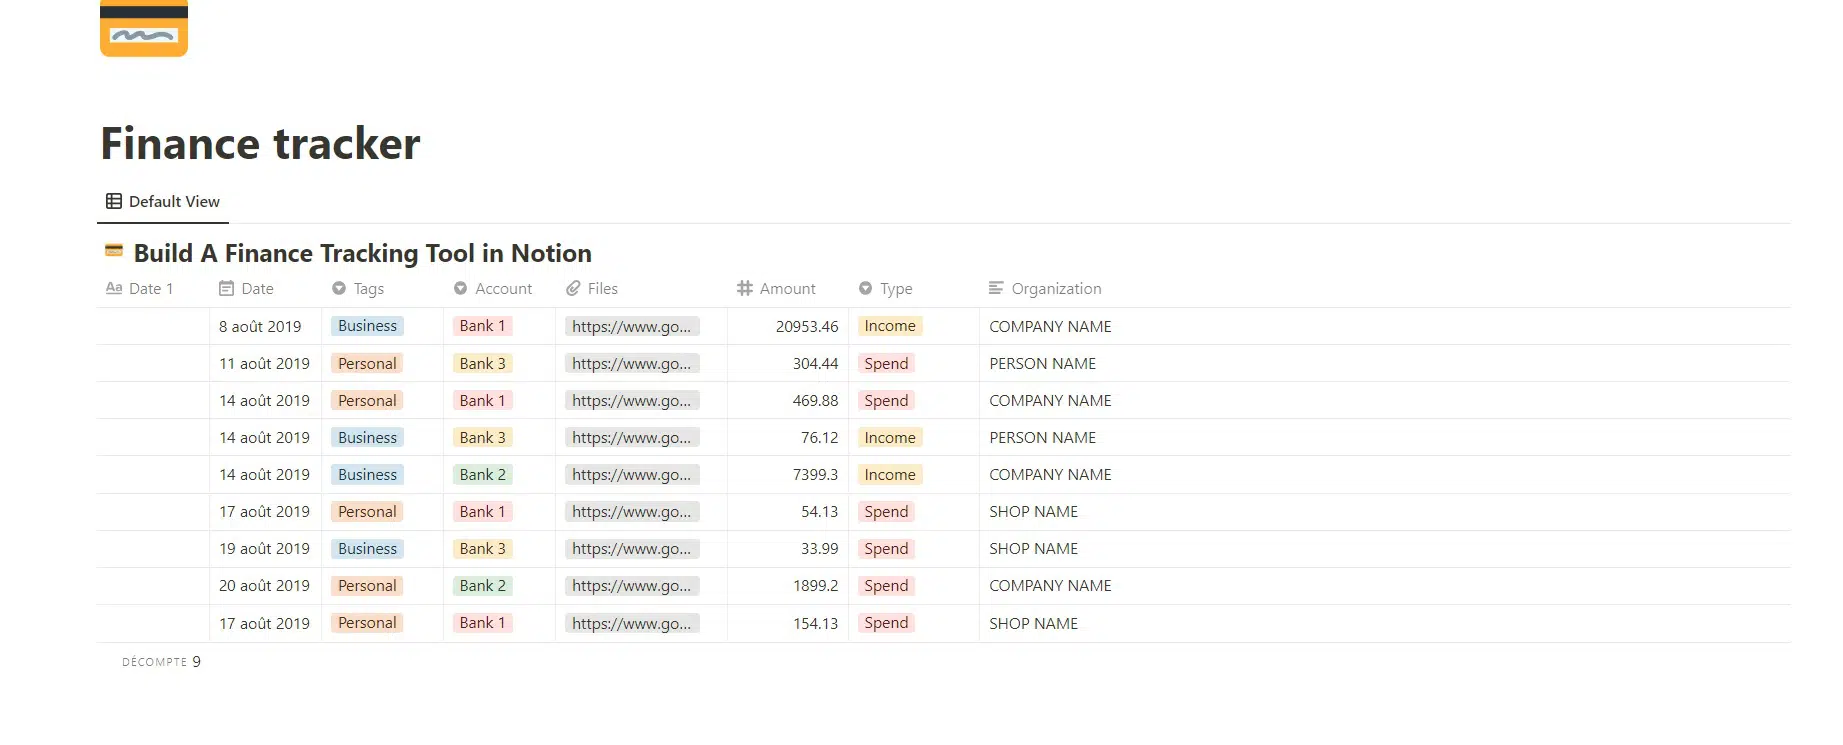Click the Organization column text icon
The image size is (1843, 745).
point(996,289)
